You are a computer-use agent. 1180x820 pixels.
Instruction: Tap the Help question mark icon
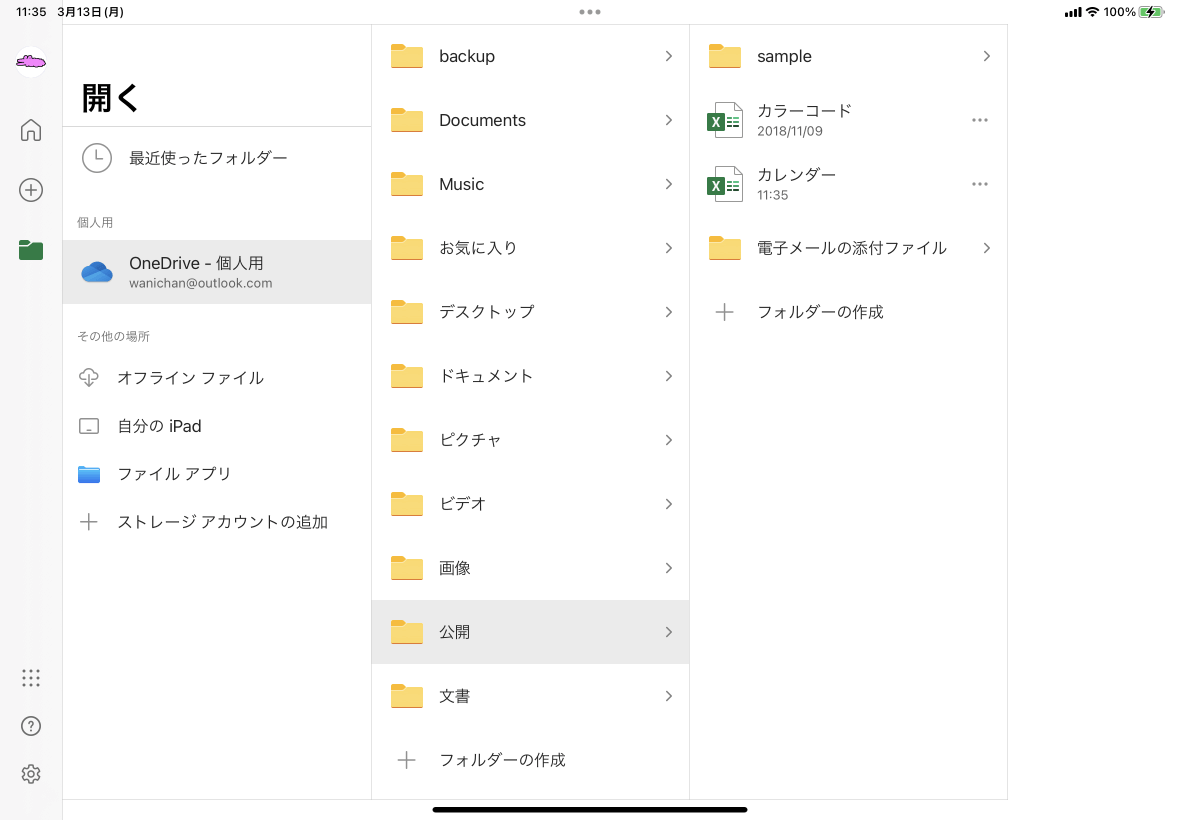pos(31,726)
